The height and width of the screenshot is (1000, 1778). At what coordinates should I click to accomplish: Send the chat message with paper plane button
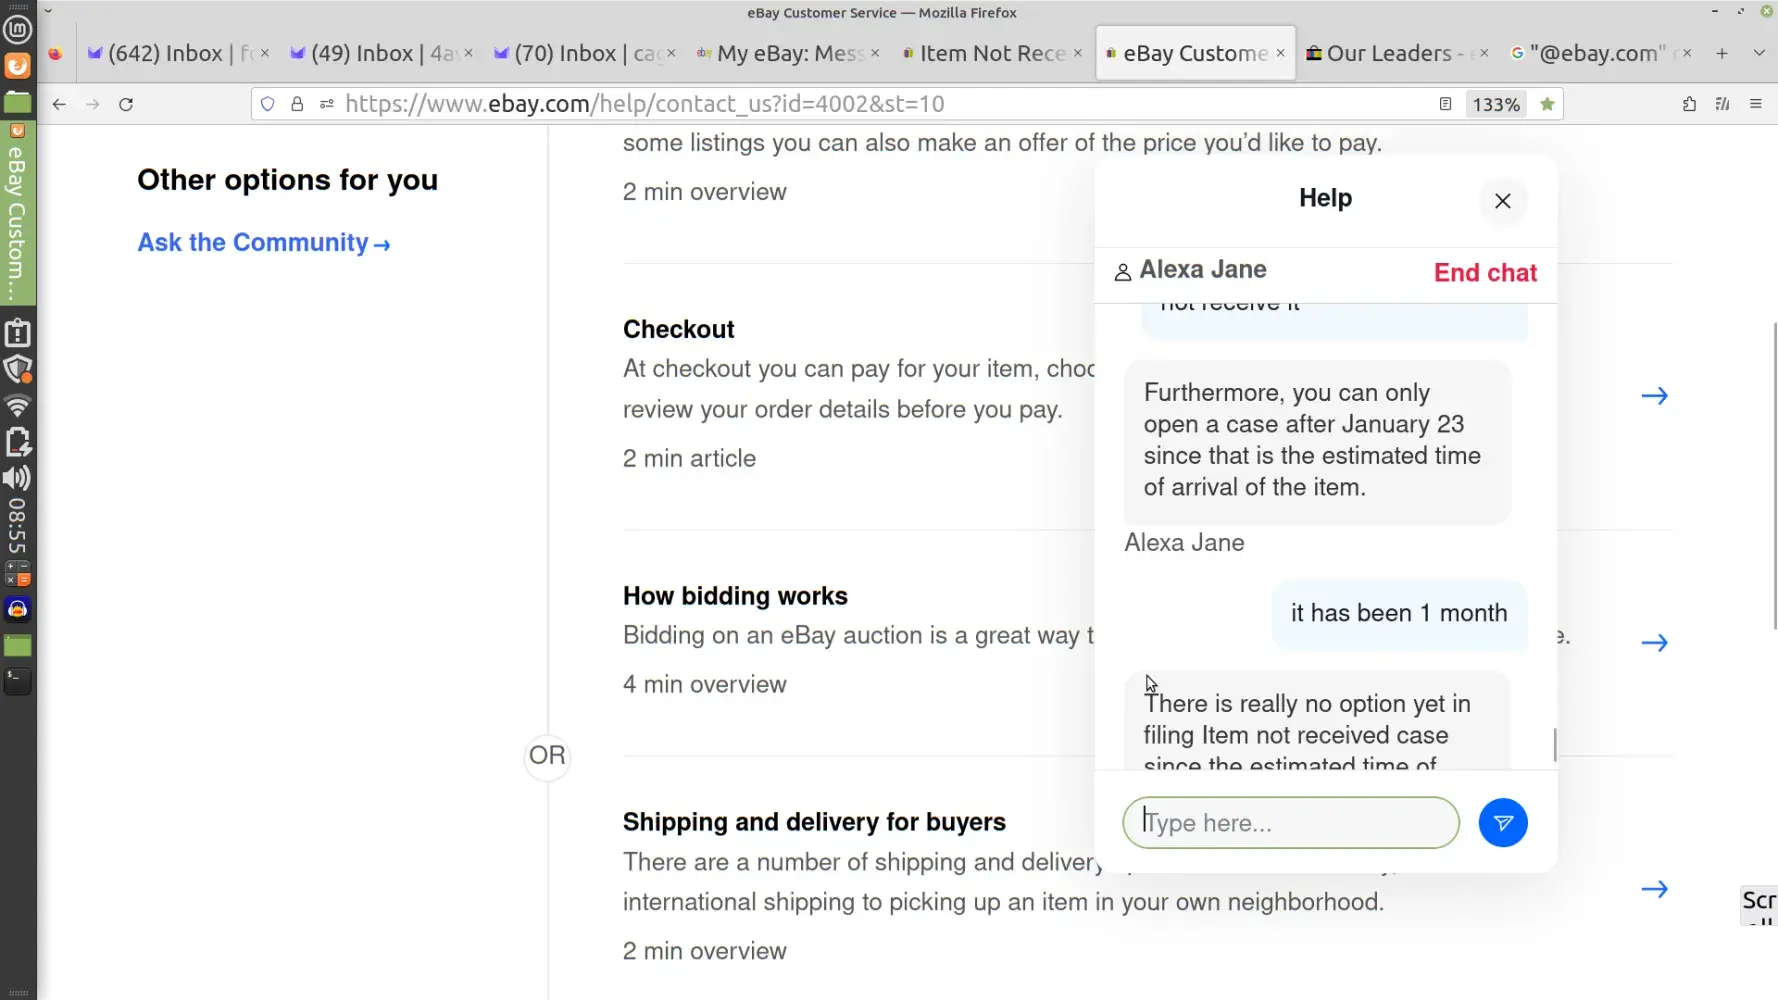coord(1502,823)
